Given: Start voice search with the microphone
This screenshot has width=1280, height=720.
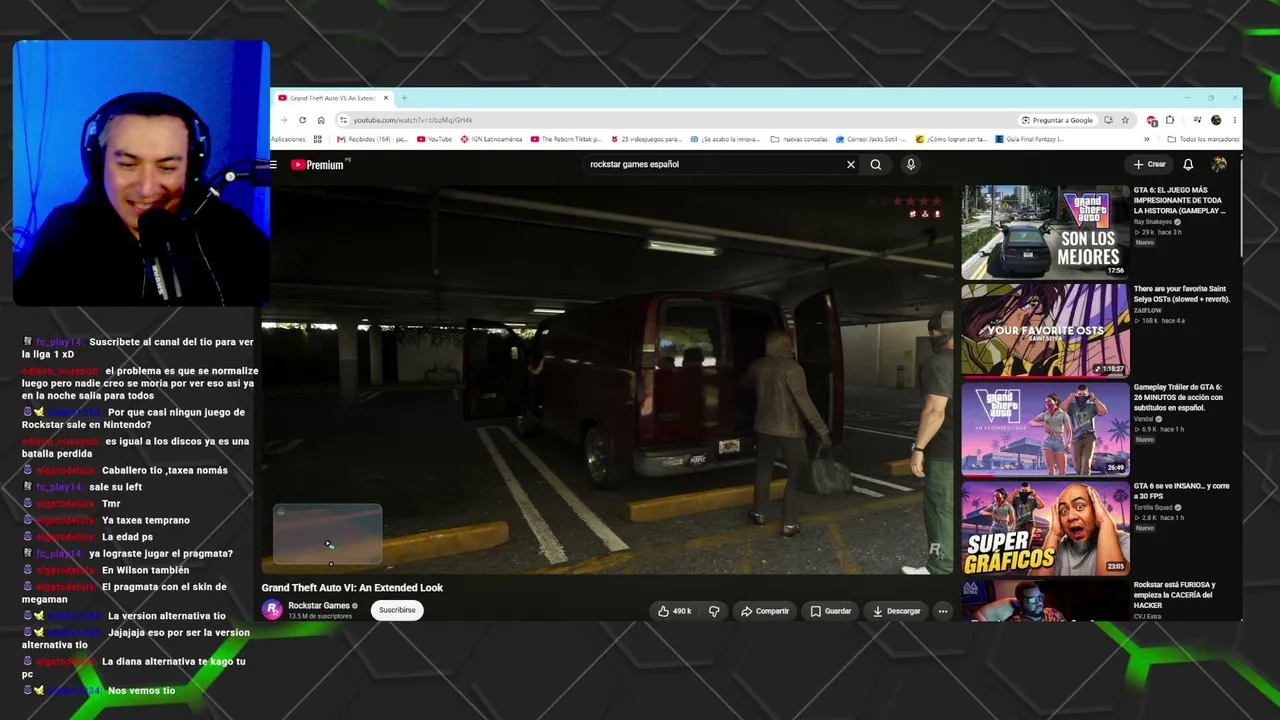Looking at the screenshot, I should (x=910, y=165).
